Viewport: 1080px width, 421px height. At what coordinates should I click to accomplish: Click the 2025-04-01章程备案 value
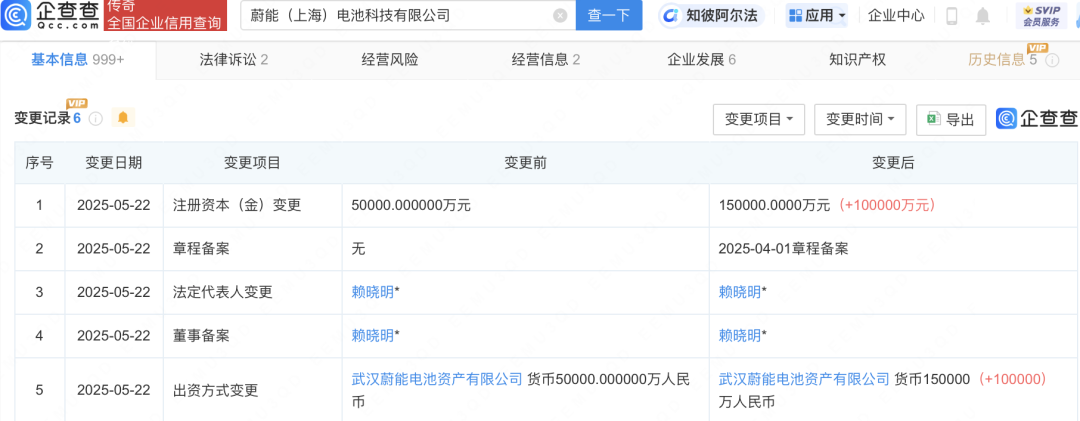coord(783,249)
